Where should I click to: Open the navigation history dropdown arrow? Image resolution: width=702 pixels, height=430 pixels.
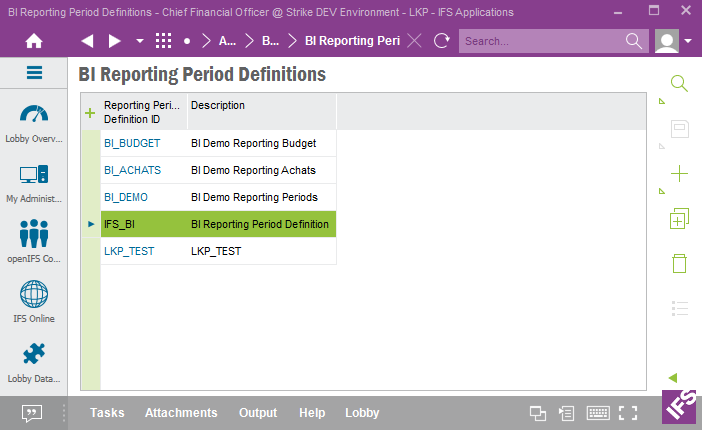point(139,41)
